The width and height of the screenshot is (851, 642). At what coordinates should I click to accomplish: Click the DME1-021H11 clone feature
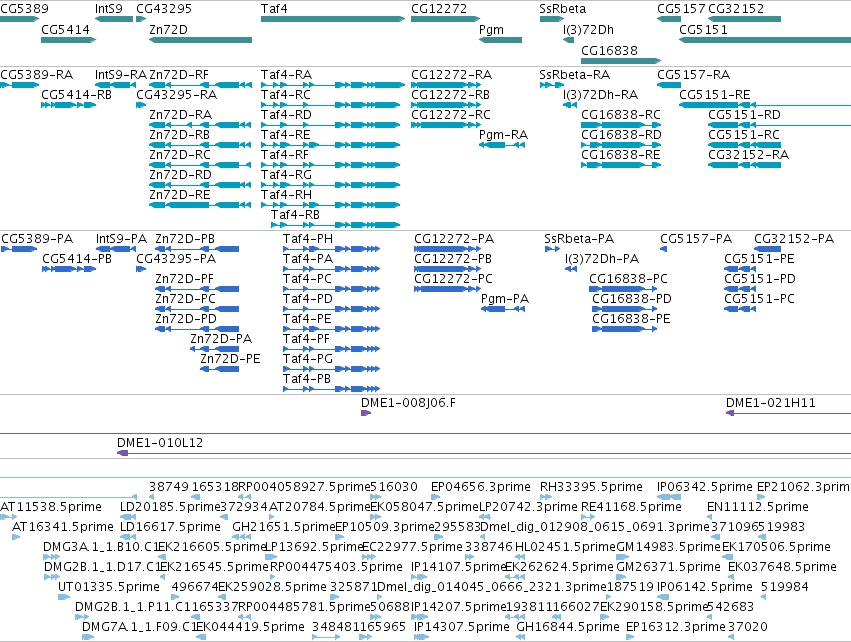click(789, 413)
